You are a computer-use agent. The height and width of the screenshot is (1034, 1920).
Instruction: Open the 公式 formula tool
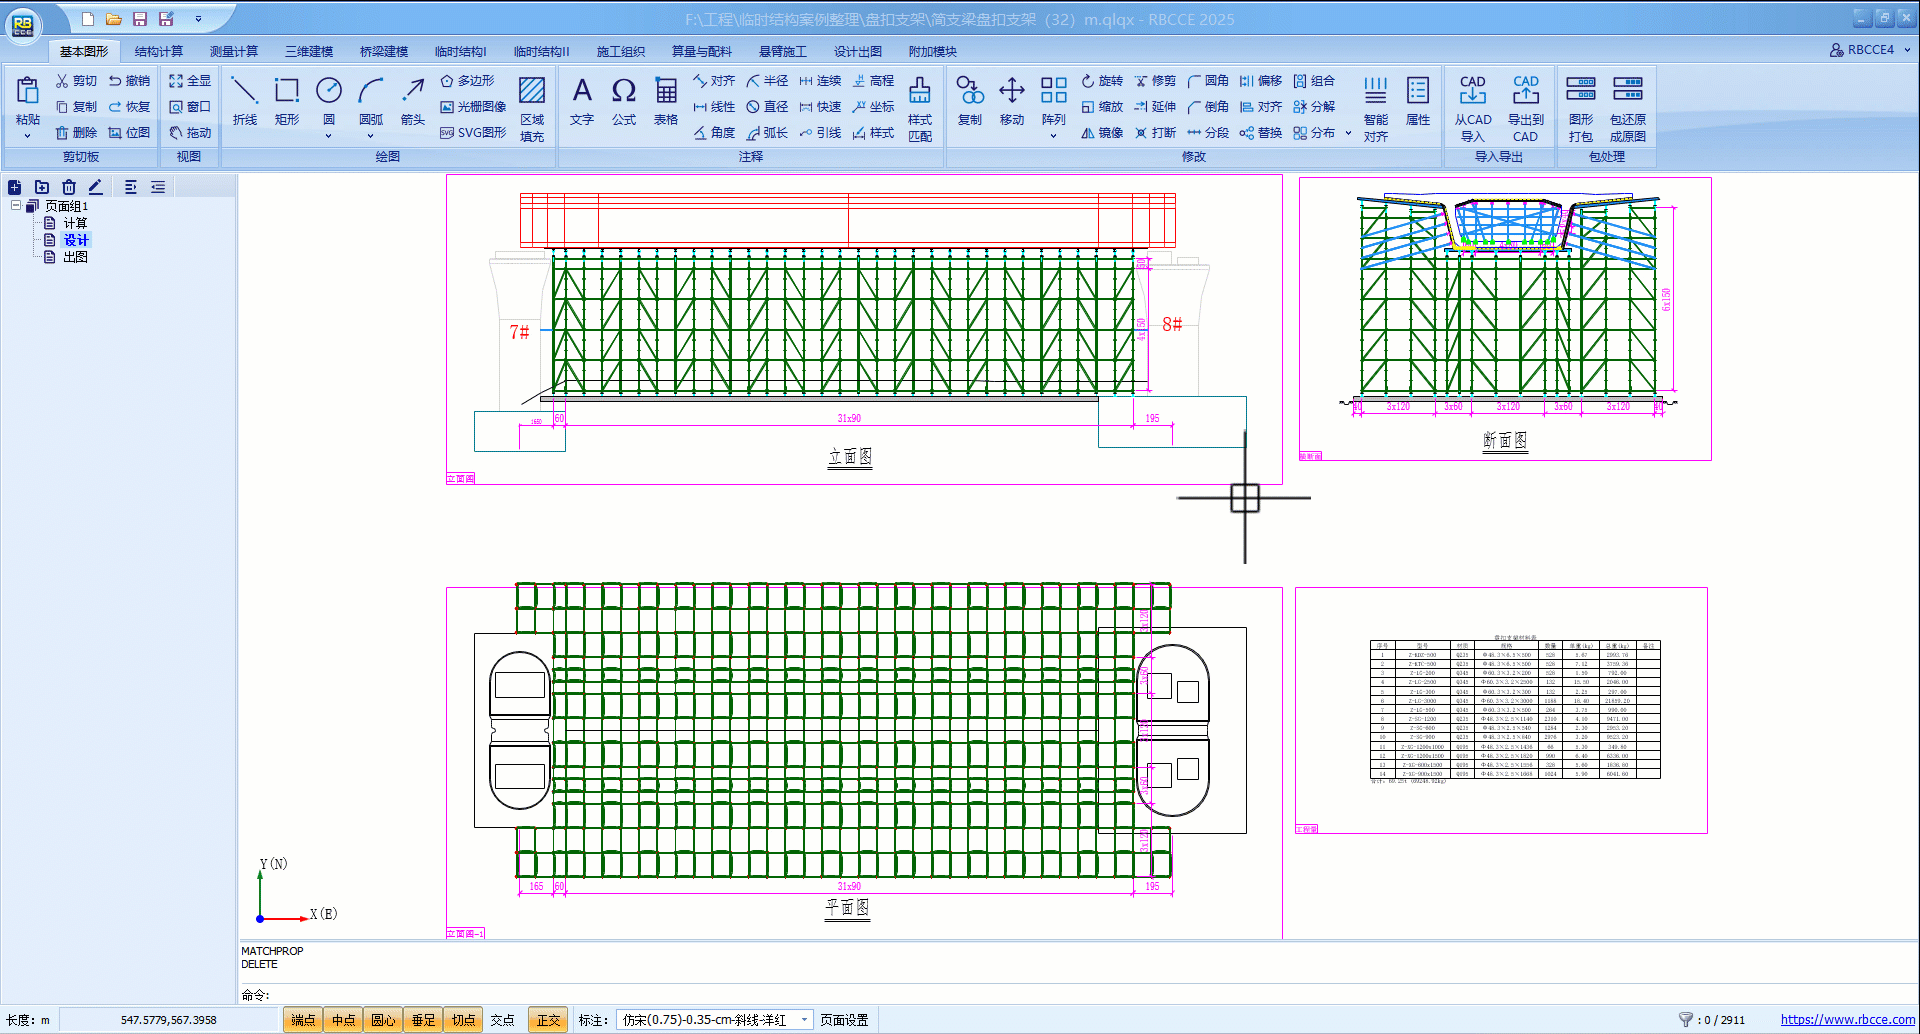(624, 100)
